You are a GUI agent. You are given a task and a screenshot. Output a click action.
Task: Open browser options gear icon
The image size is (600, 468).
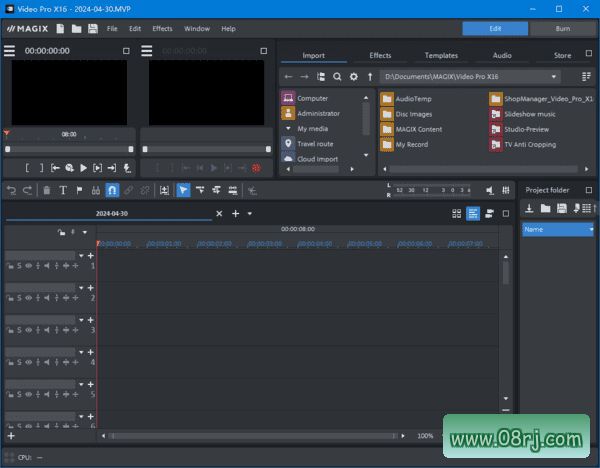[x=354, y=77]
